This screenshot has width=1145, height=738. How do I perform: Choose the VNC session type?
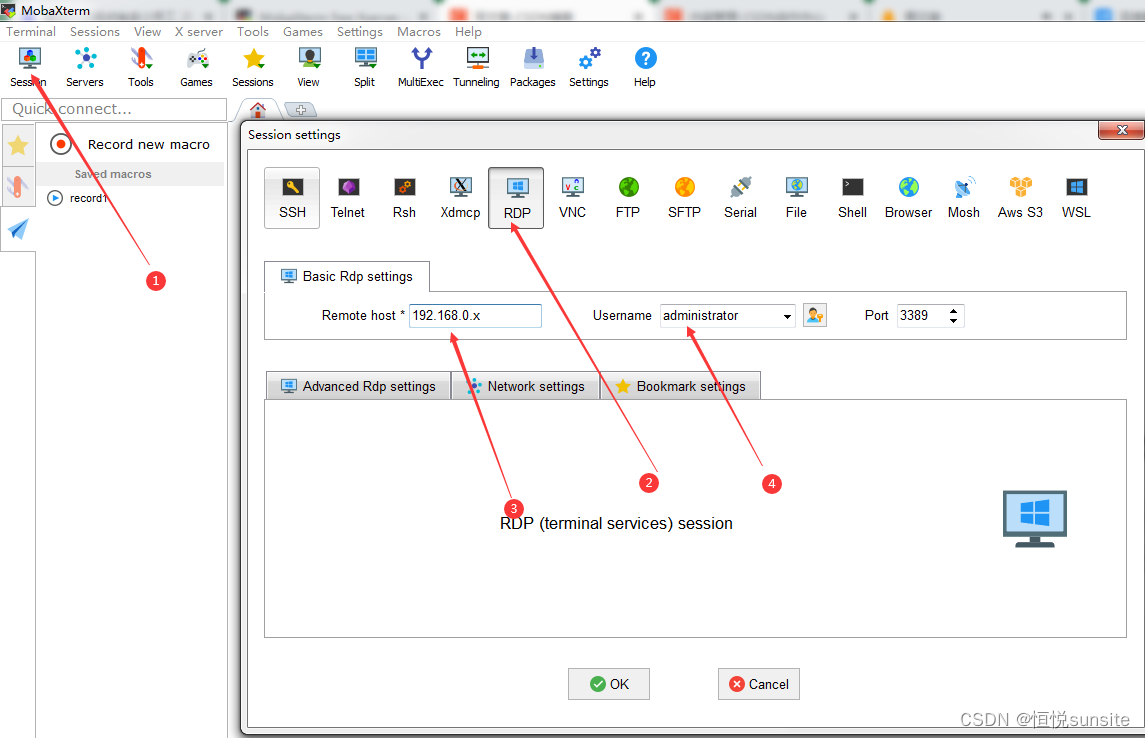572,197
